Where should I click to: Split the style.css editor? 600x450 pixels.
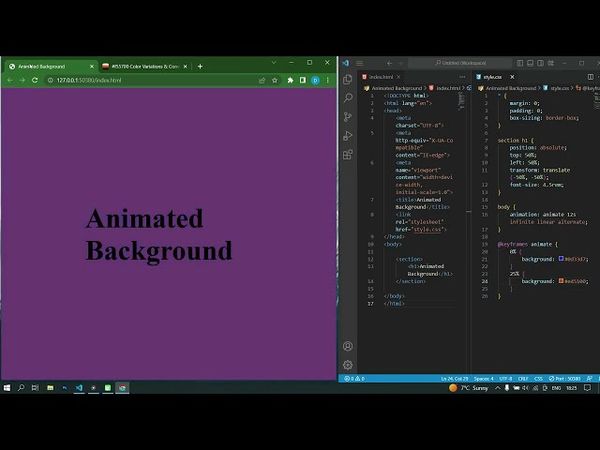pos(590,77)
